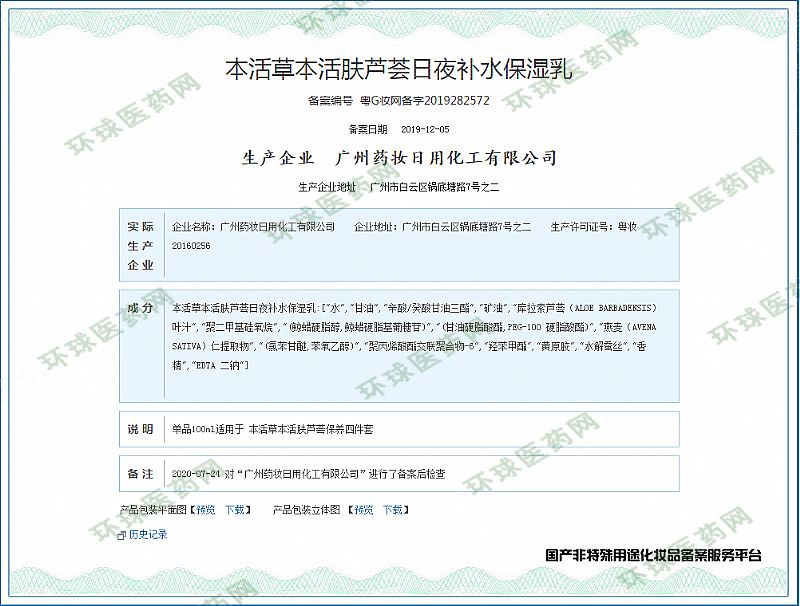Click 预览 for 产品包装平面图
The height and width of the screenshot is (606, 800).
pos(205,510)
